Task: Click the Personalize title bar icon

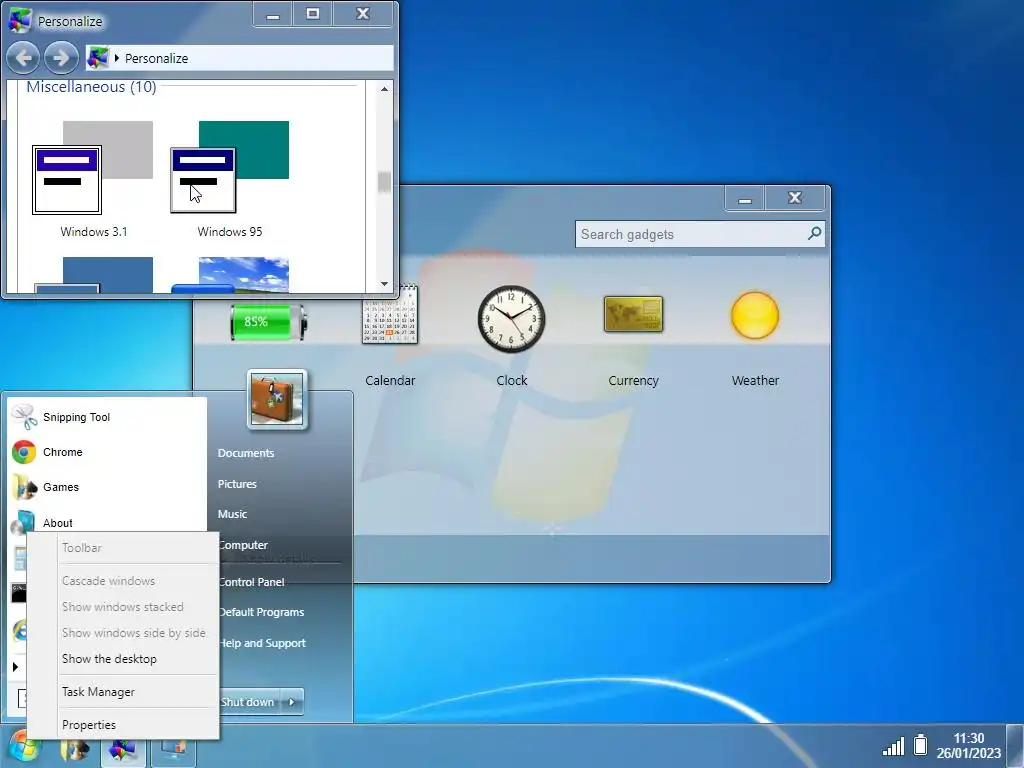Action: pos(20,20)
